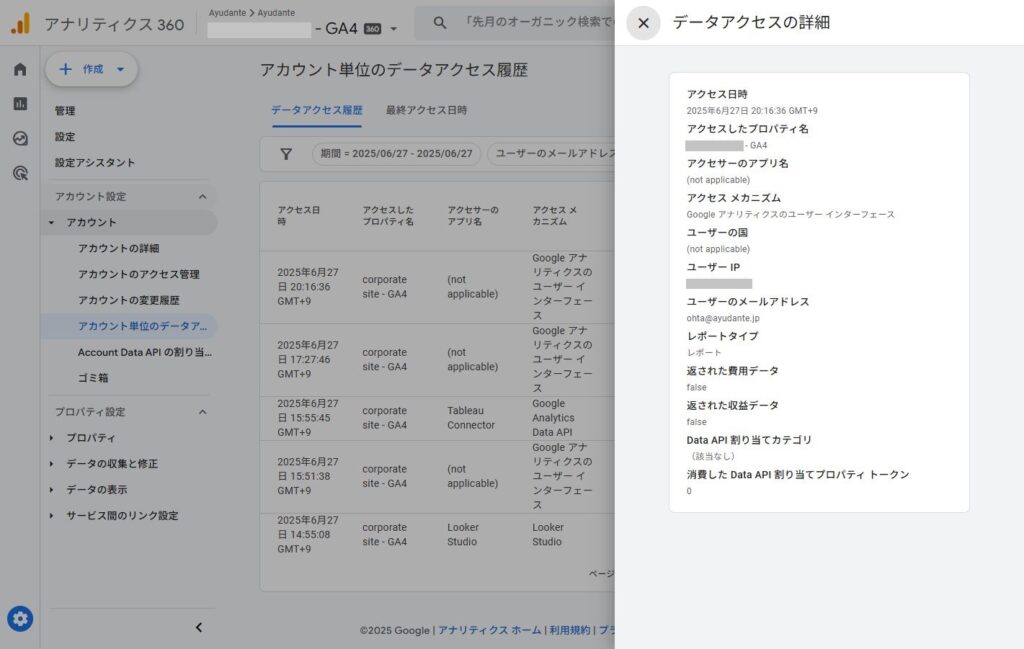The height and width of the screenshot is (649, 1024).
Task: Open アカウントのアクセス管理
Action: pyautogui.click(x=138, y=274)
